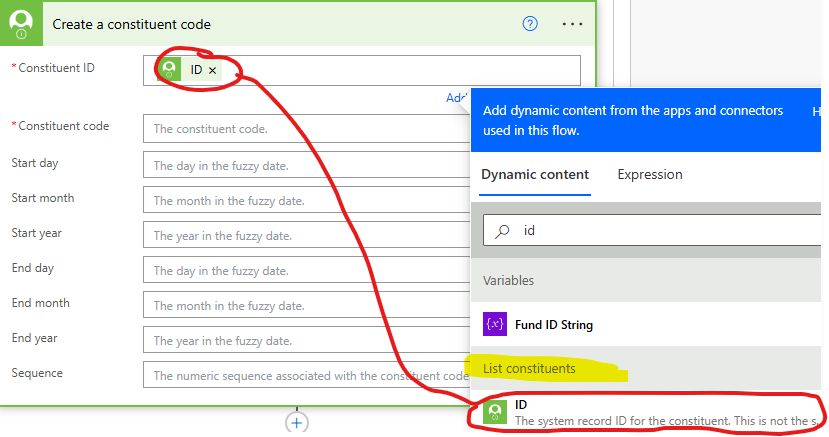This screenshot has width=829, height=437.
Task: Click the ID token icon in Constituent ID
Action: (169, 70)
